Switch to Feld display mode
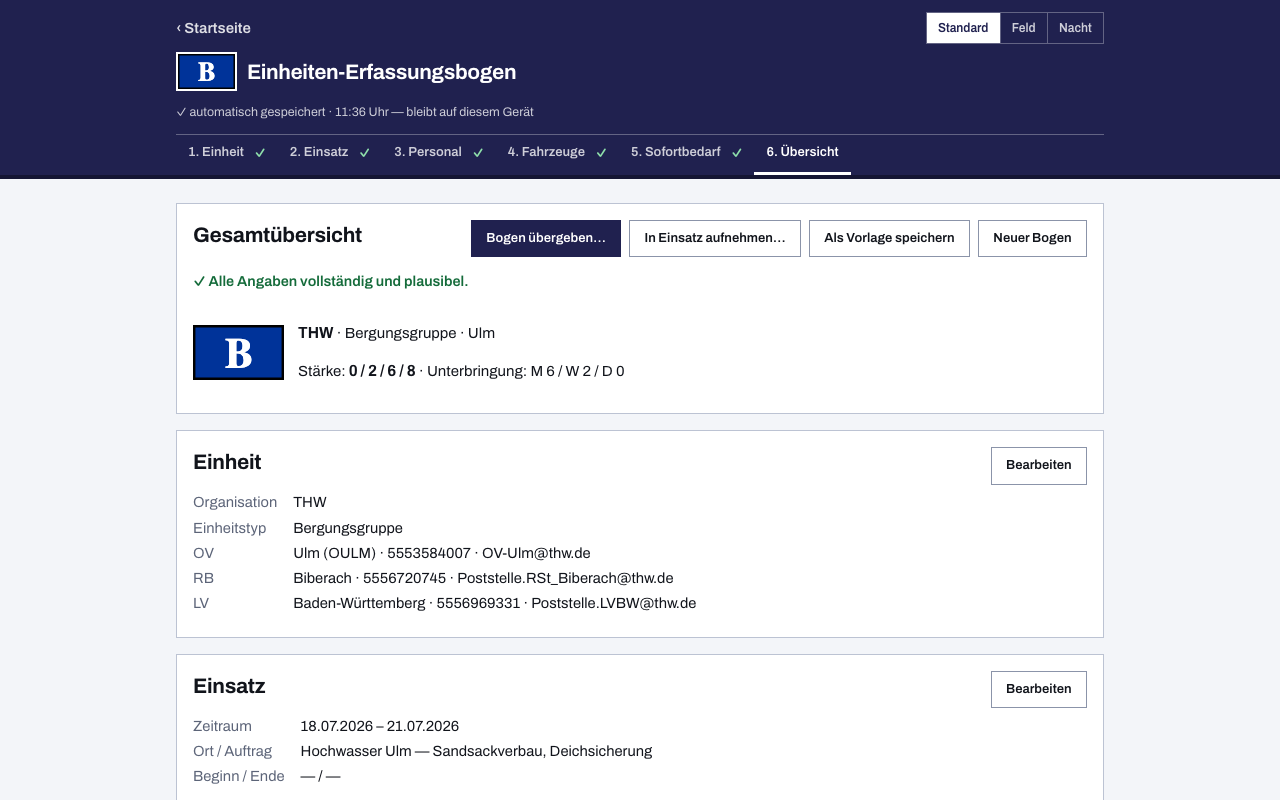Viewport: 1280px width, 800px height. (1023, 28)
